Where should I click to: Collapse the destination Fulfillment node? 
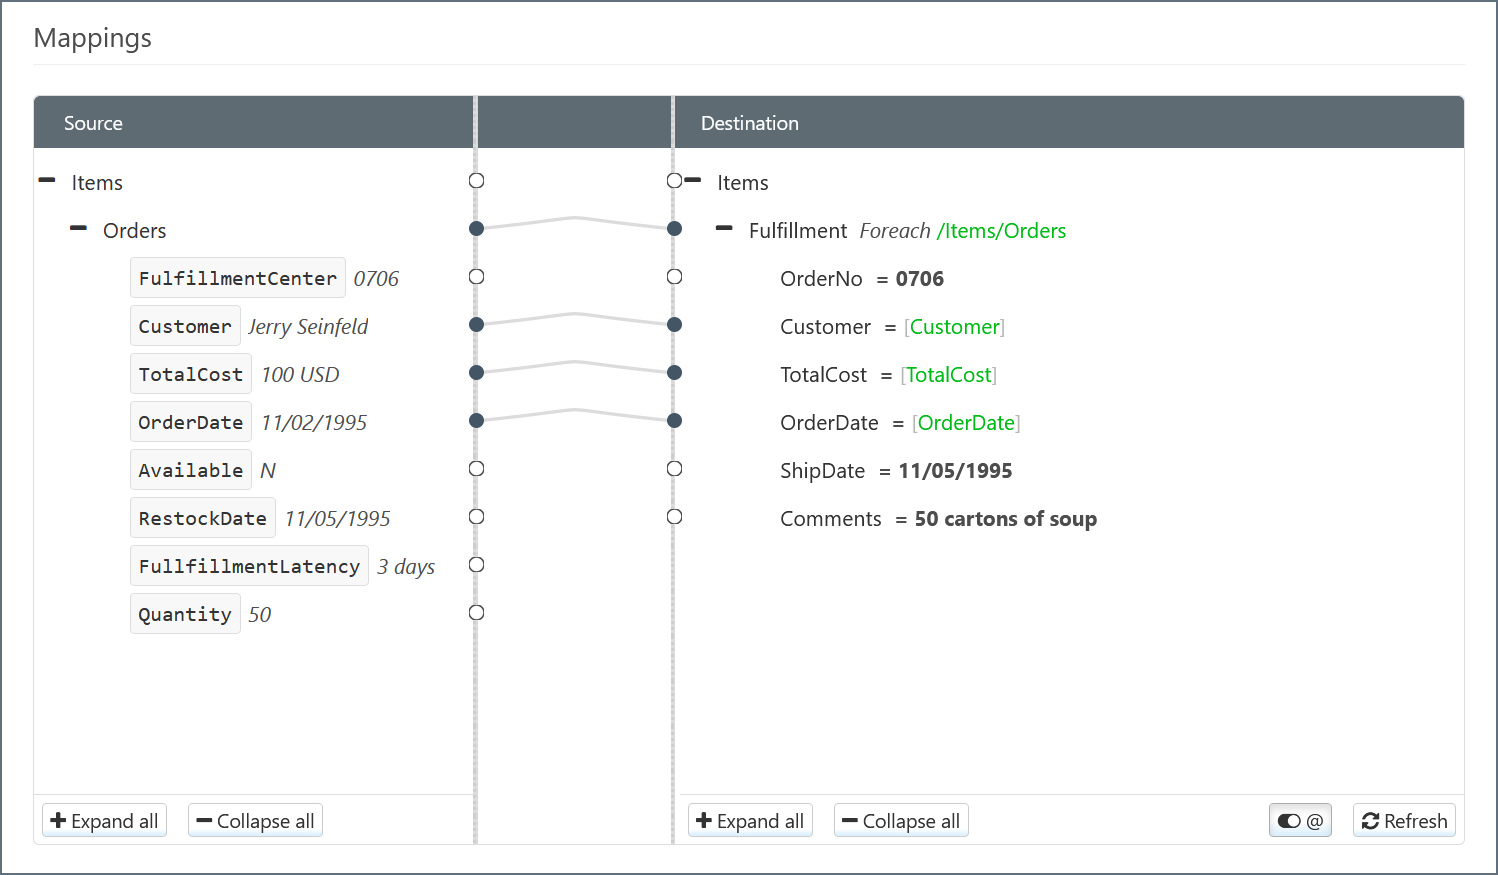point(725,229)
